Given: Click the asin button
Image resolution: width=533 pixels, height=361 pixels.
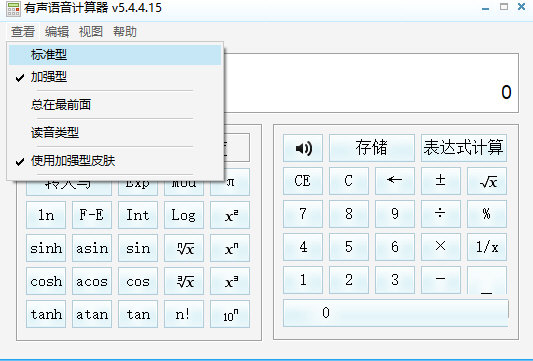Looking at the screenshot, I should 92,248.
